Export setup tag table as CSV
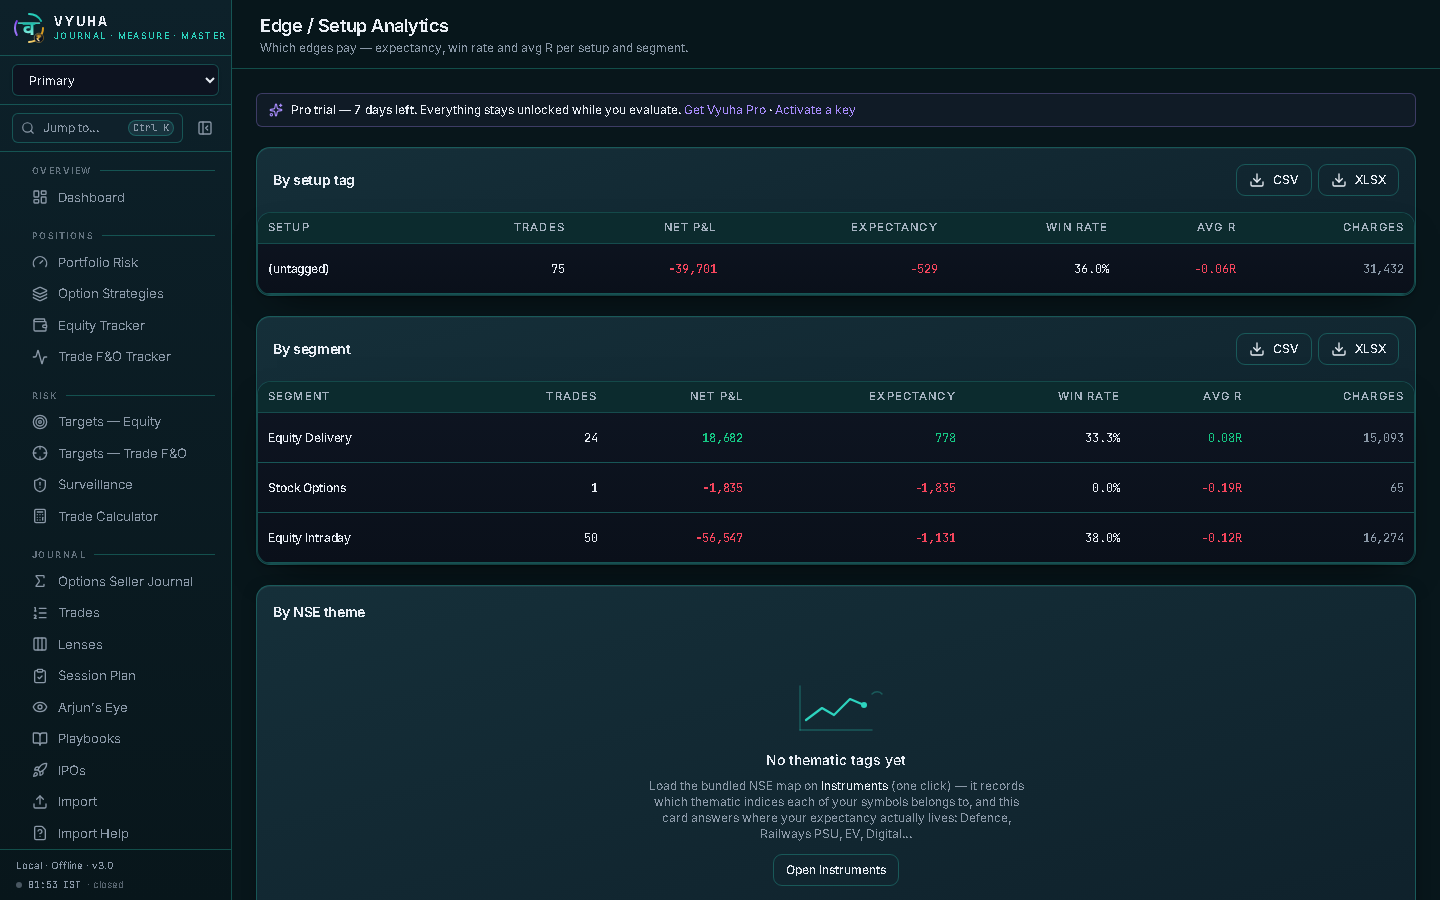Image resolution: width=1440 pixels, height=900 pixels. [1274, 180]
